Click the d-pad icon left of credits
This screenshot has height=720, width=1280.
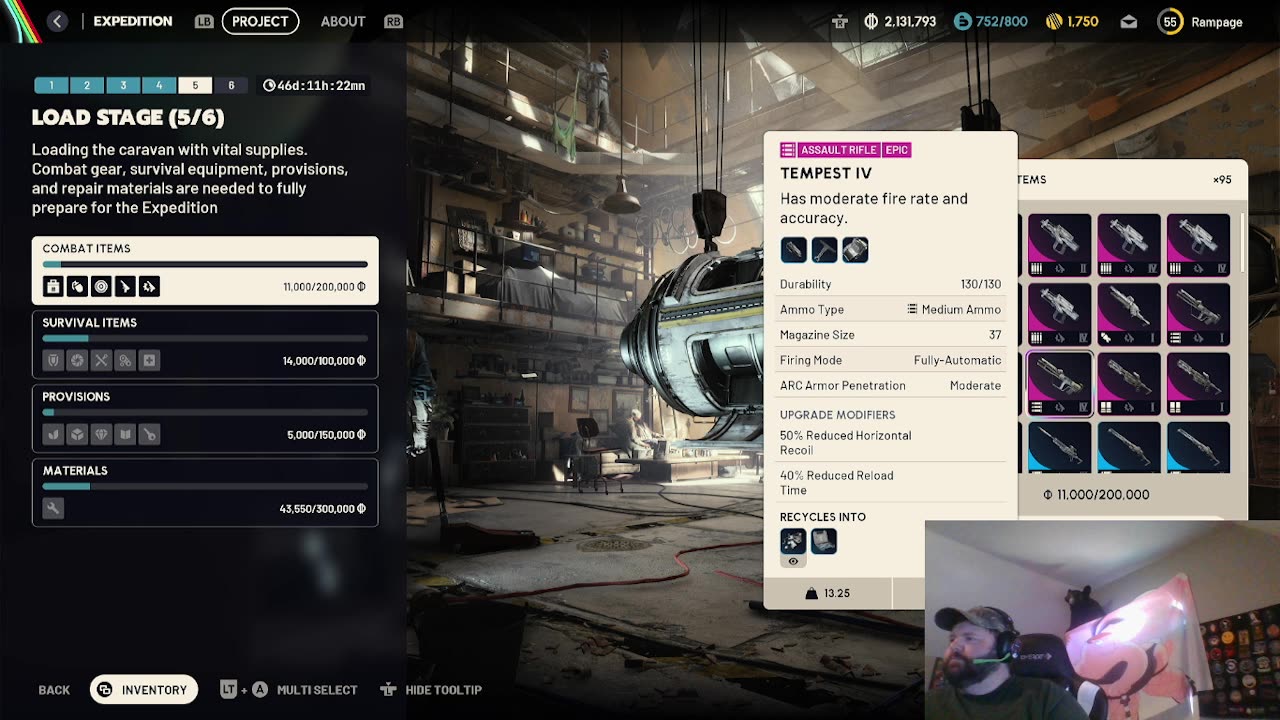840,22
